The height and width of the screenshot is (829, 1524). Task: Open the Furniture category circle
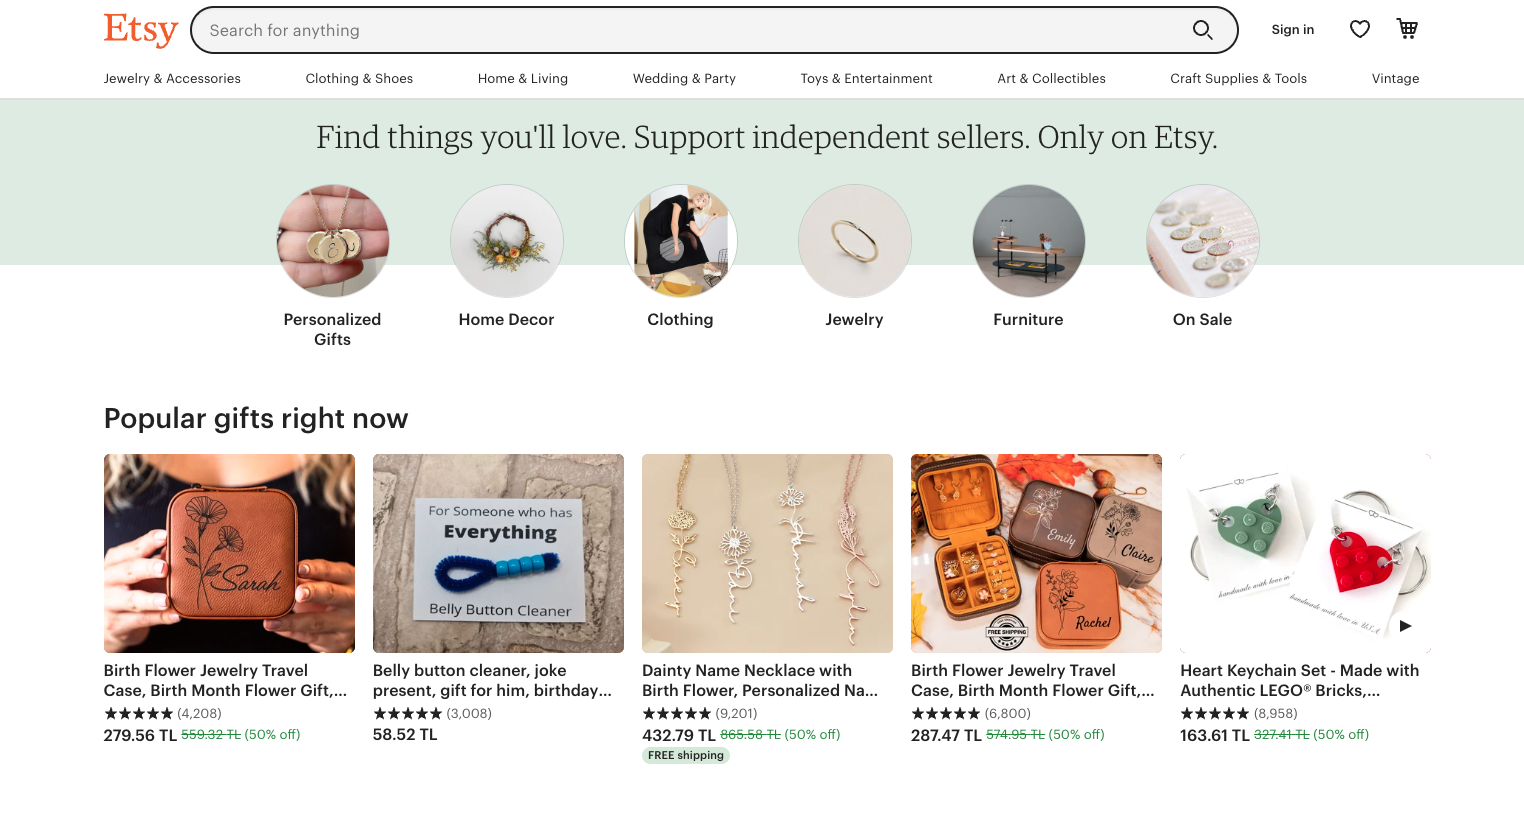point(1028,241)
